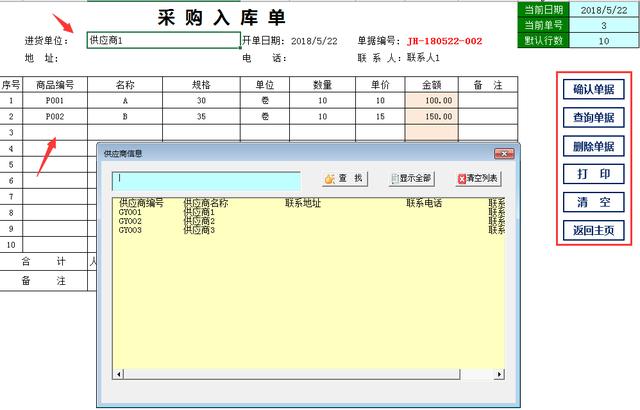The width and height of the screenshot is (640, 410).
Task: Click the list's left scroll arrow
Action: coord(119,374)
